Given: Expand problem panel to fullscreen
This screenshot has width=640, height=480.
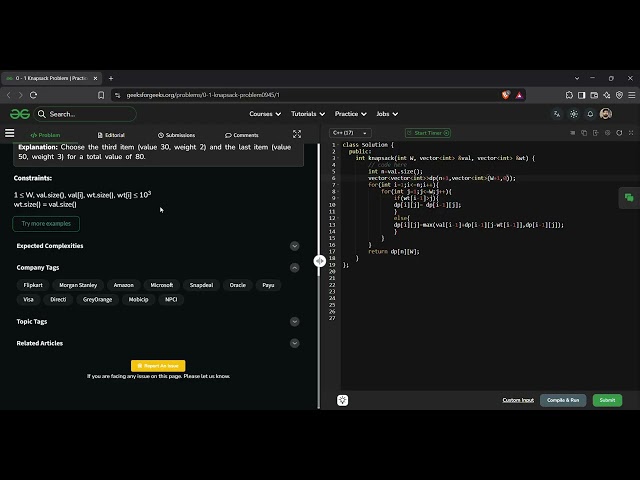Looking at the screenshot, I should (x=297, y=134).
